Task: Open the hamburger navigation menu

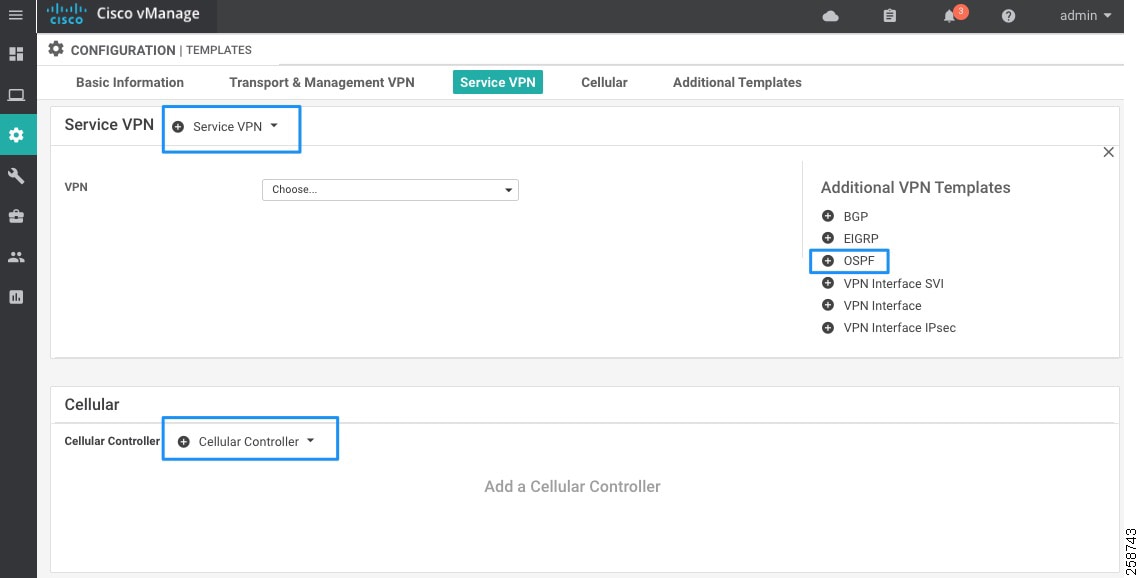Action: 15,15
